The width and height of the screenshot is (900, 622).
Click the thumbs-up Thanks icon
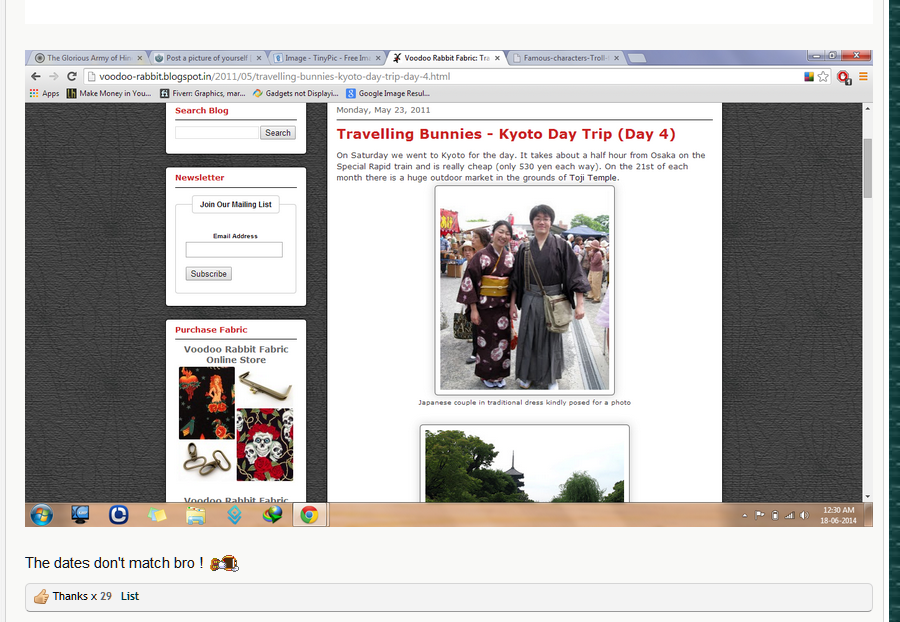click(41, 597)
